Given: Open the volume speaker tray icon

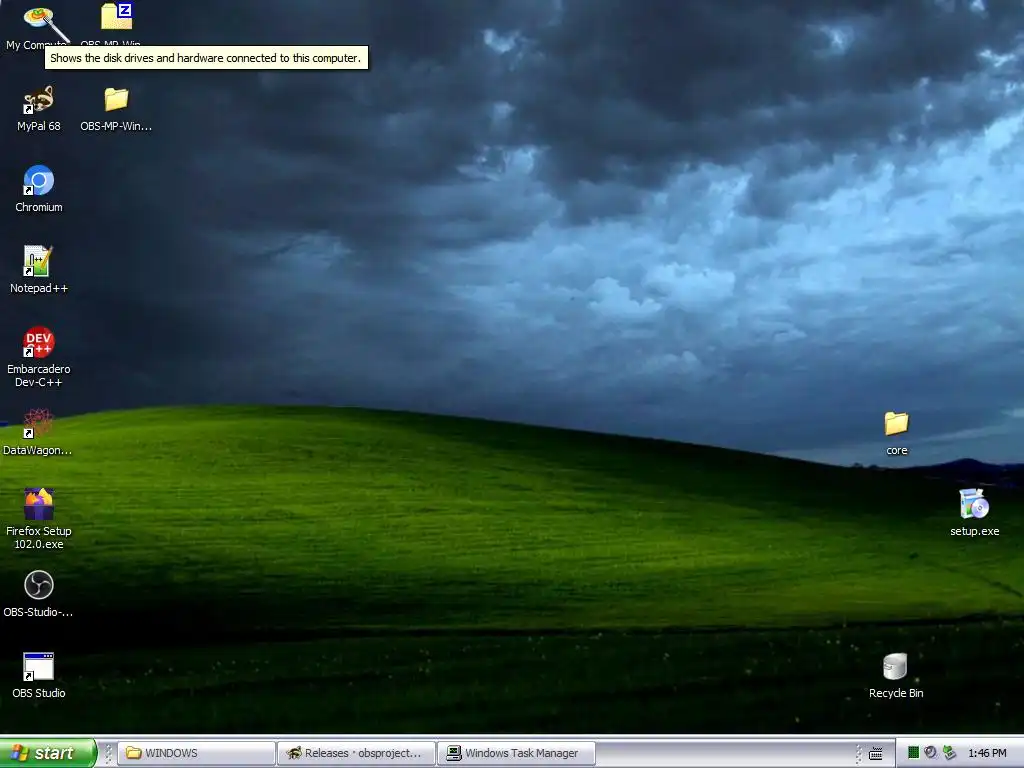Looking at the screenshot, I should point(931,753).
